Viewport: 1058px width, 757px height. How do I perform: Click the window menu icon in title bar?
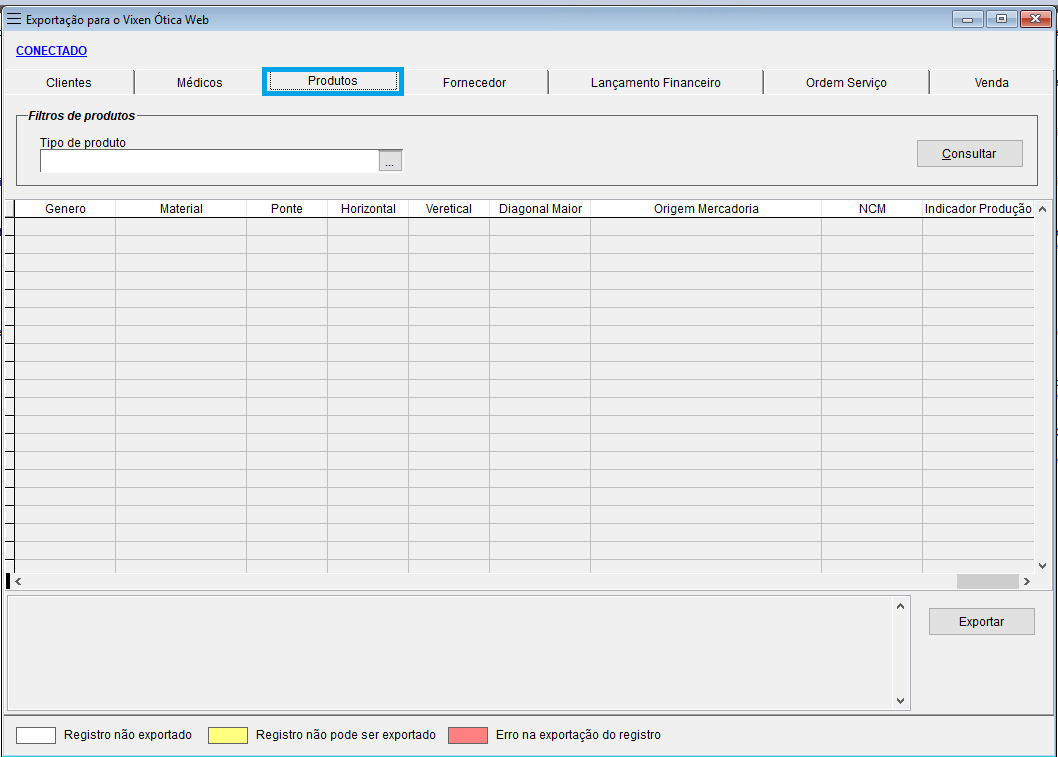click(14, 19)
